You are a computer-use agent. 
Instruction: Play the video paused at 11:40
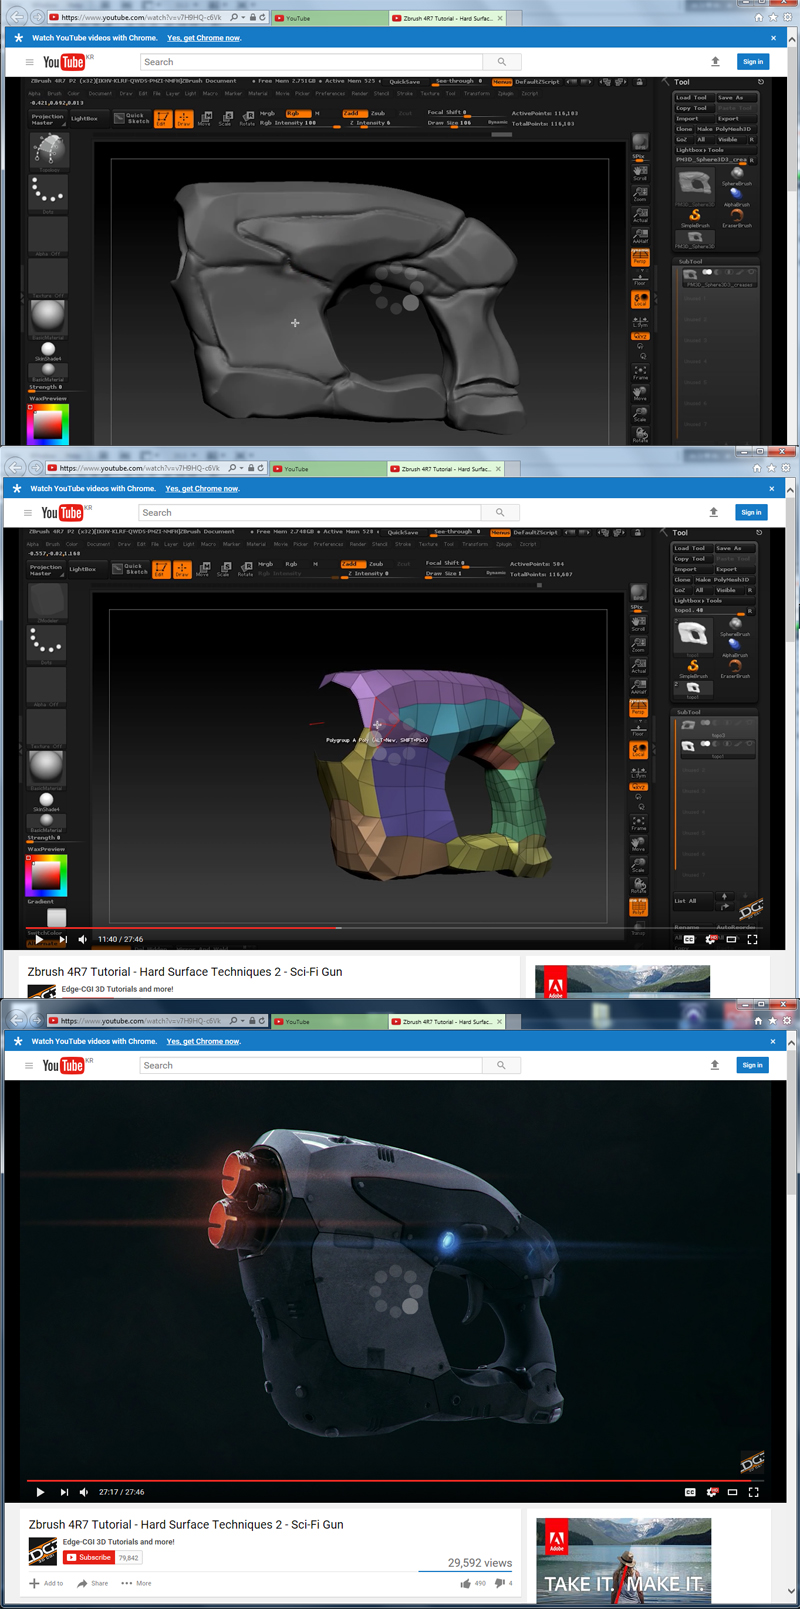pos(39,939)
